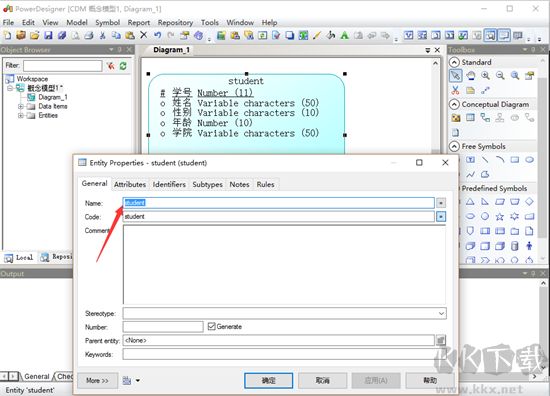Click the 帮助 help button

point(430,380)
